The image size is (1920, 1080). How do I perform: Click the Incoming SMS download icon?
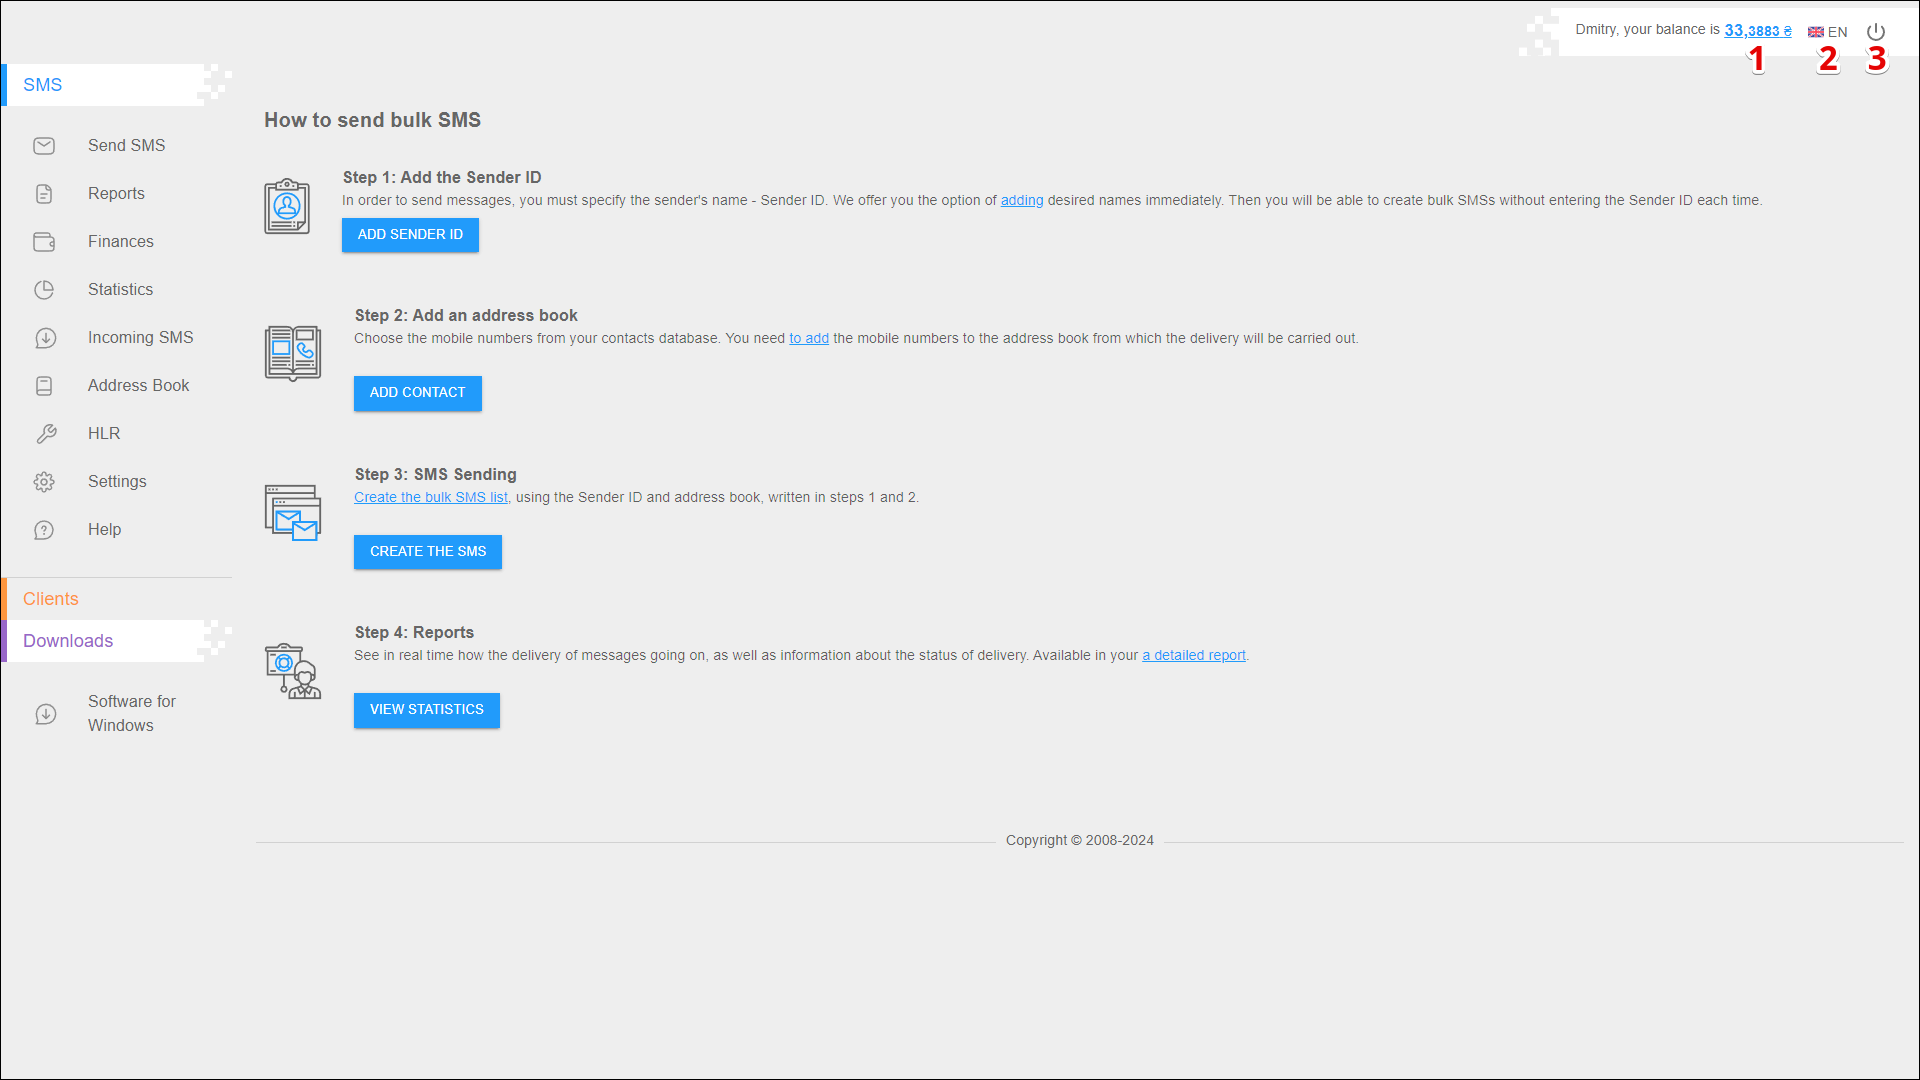click(x=45, y=338)
